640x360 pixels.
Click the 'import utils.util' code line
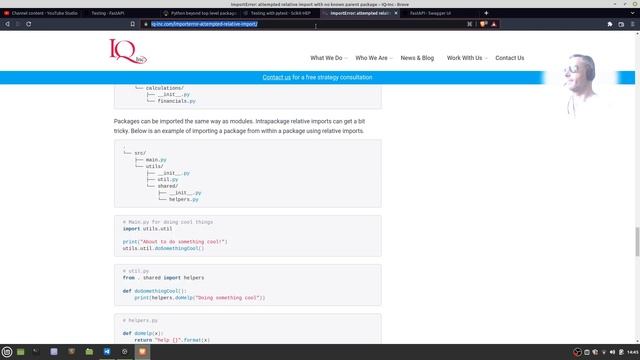tap(147, 229)
